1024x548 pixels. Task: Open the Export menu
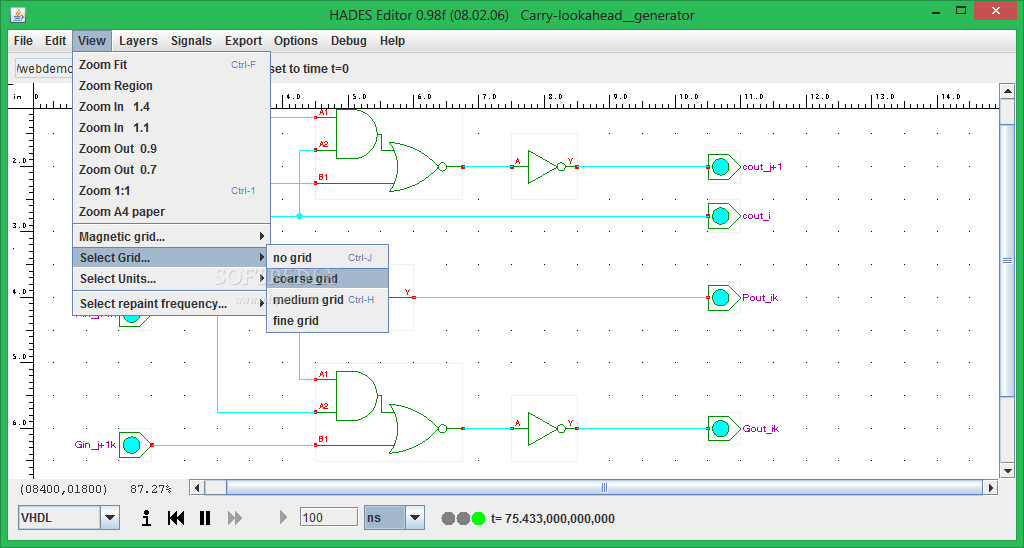click(244, 40)
